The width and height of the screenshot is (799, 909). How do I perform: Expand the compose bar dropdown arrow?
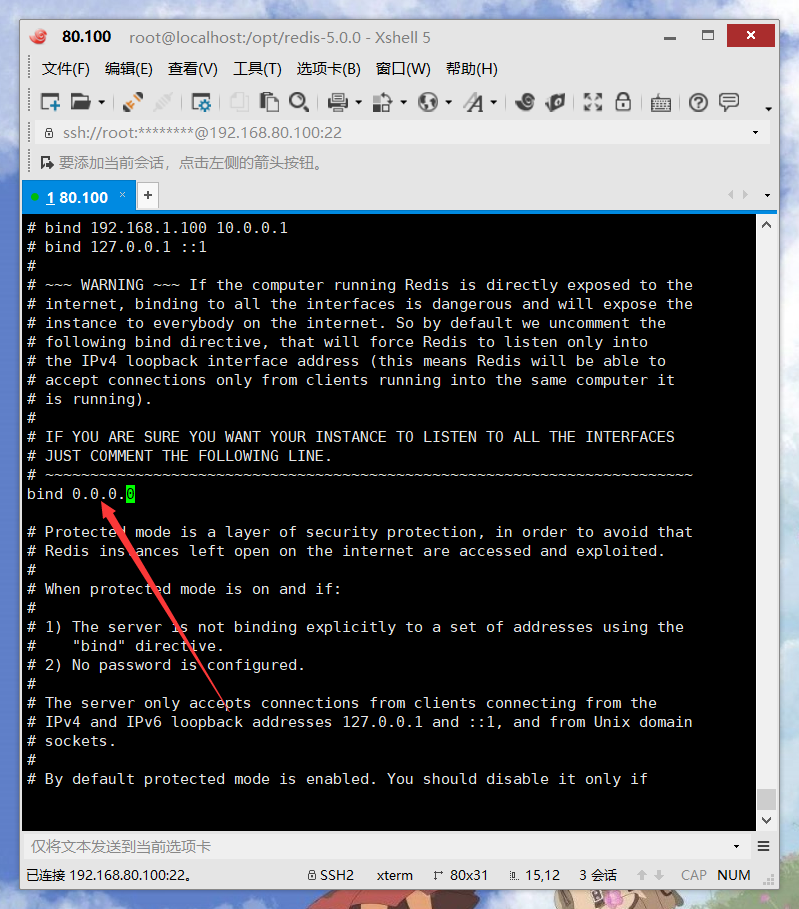[x=736, y=847]
